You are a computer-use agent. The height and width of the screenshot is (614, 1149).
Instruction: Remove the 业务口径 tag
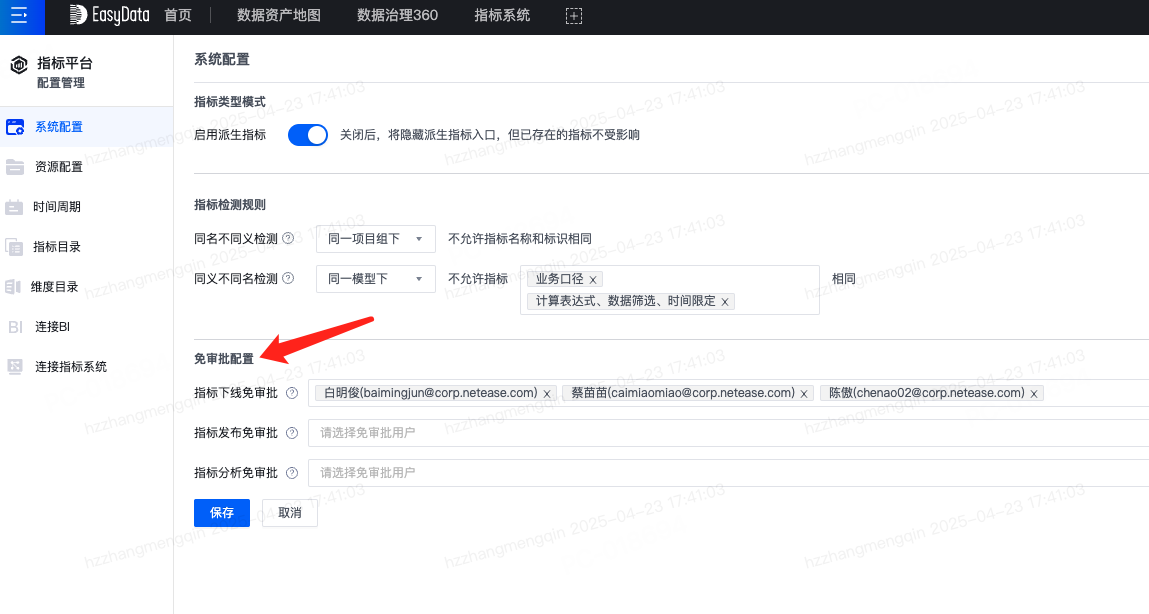point(593,279)
